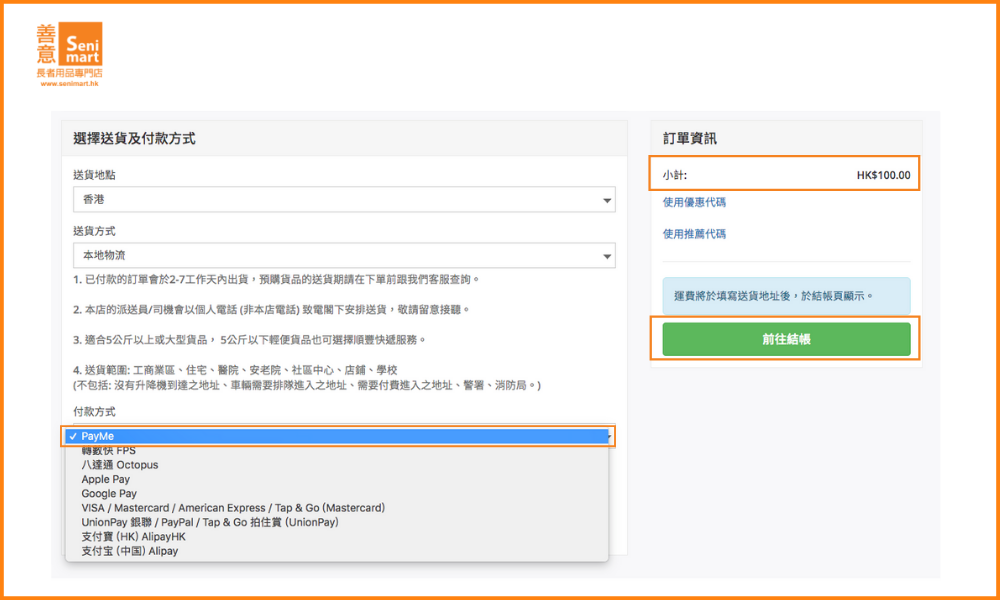
Task: Pick 支付宝 (中国) Alipay option
Action: pos(130,551)
